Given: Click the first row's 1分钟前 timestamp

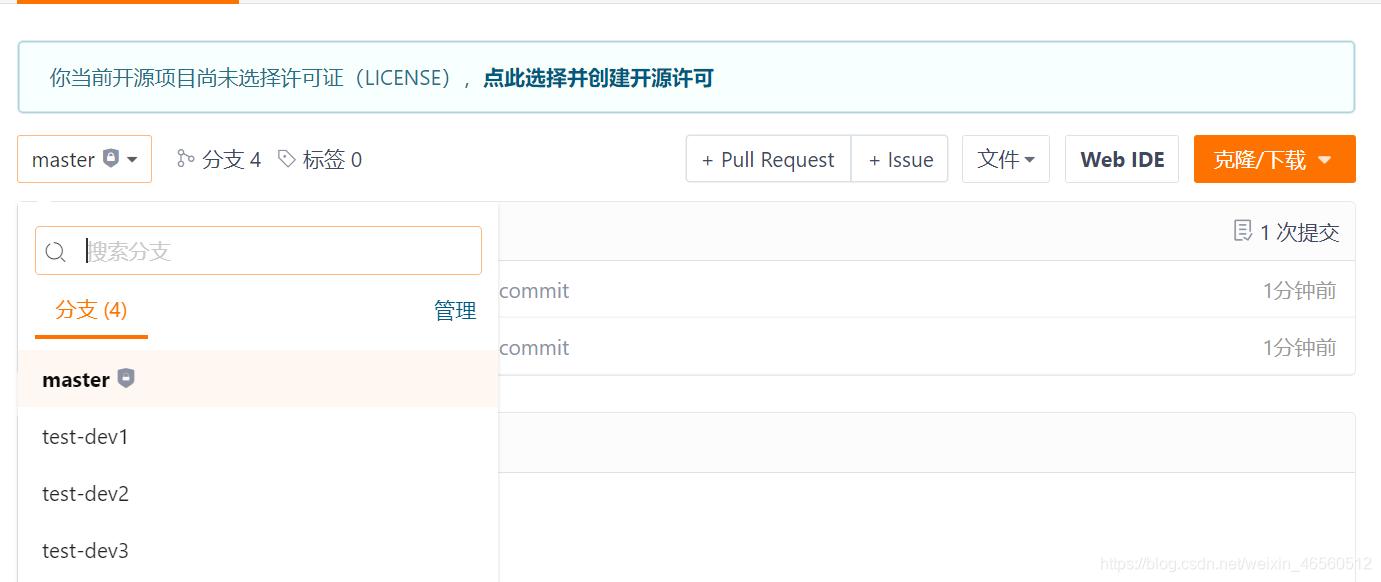Looking at the screenshot, I should [1299, 291].
